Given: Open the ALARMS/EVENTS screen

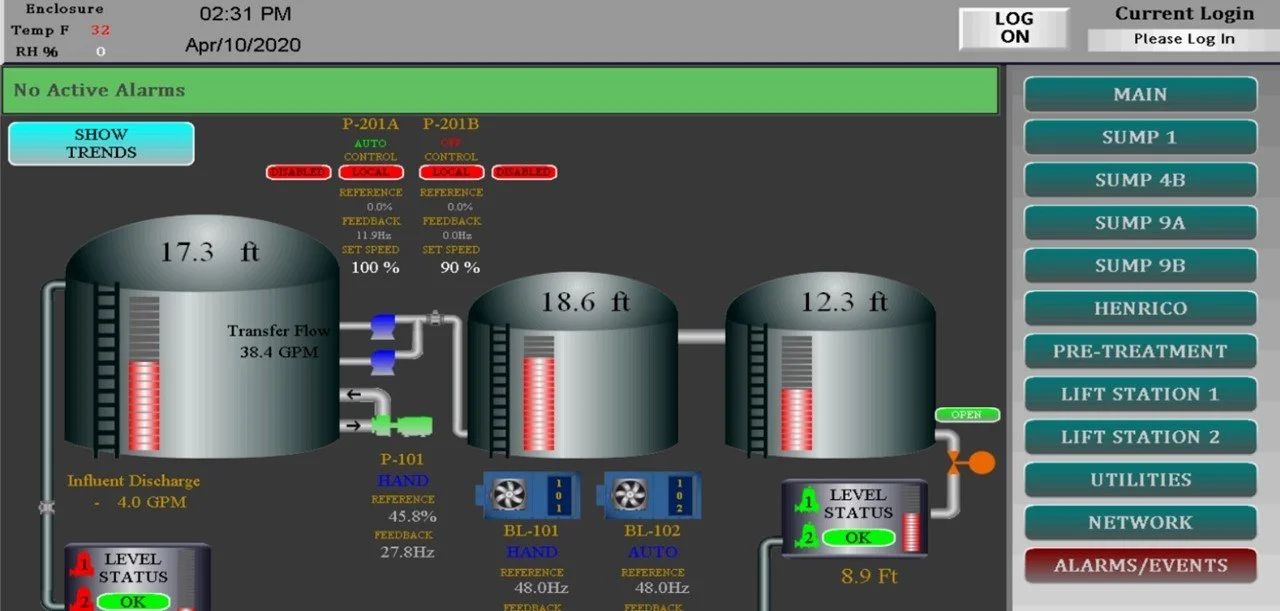Looking at the screenshot, I should [1139, 565].
